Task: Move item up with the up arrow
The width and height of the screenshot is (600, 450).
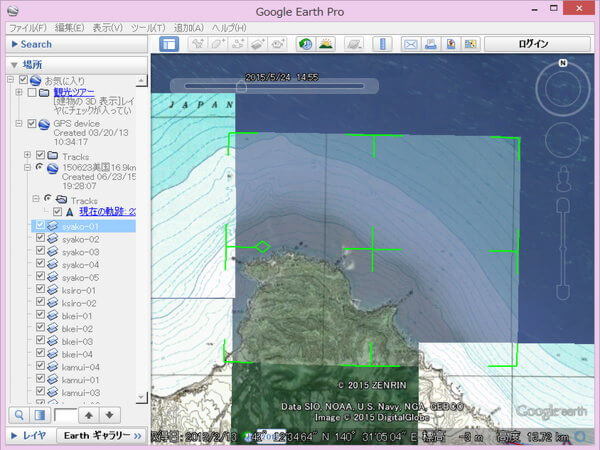Action: 89,415
